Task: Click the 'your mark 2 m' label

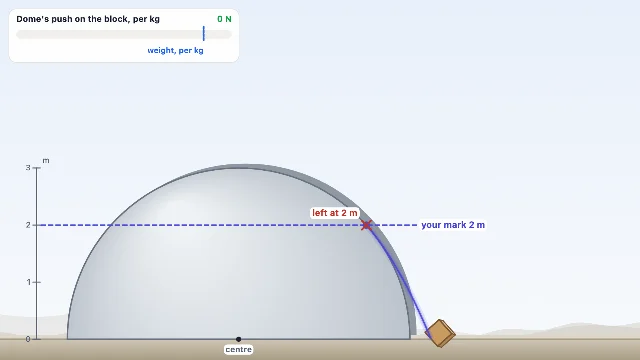Action: point(453,225)
